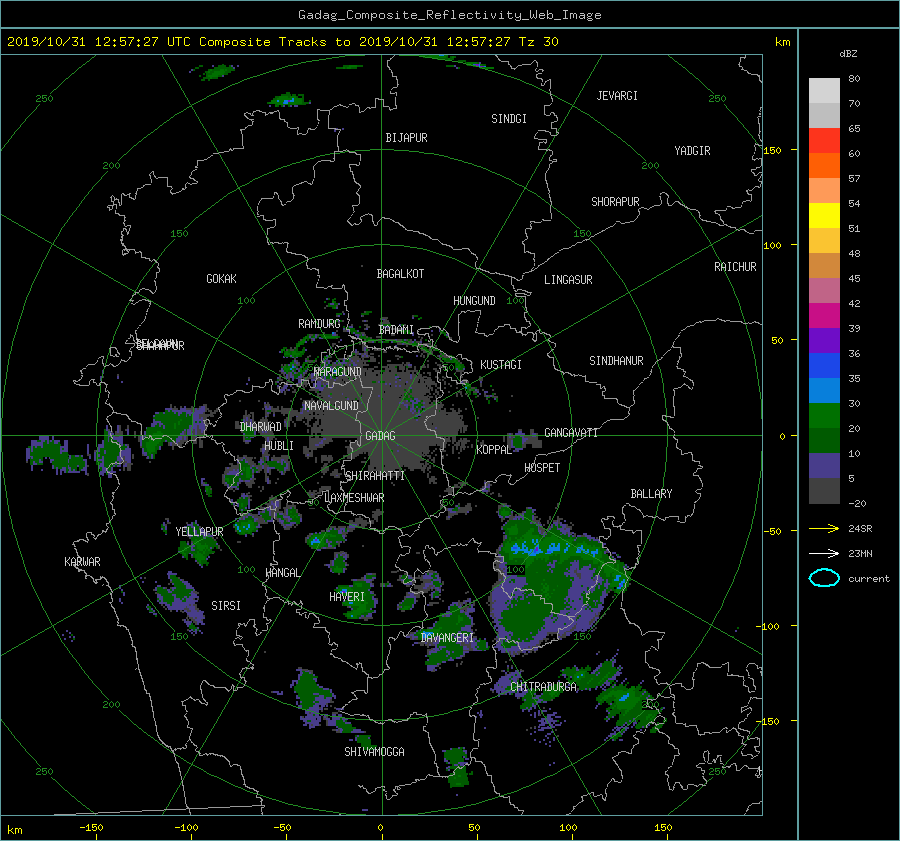Screen dimensions: 900x841
Task: Click the GANGAVATI city label
Action: pos(571,433)
